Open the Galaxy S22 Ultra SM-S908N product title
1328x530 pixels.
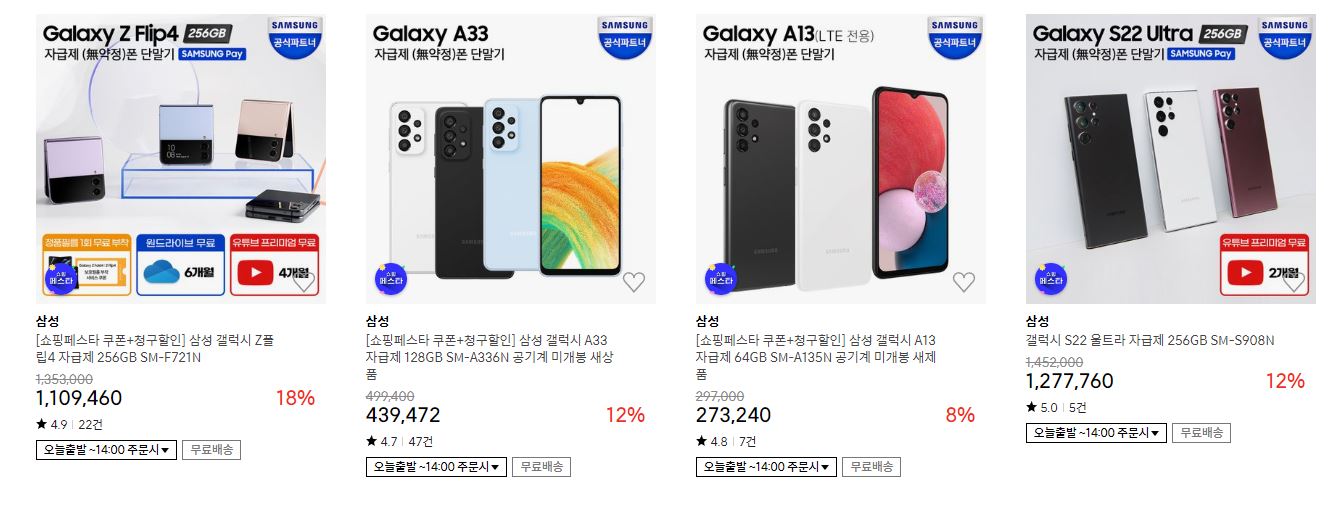point(1150,340)
